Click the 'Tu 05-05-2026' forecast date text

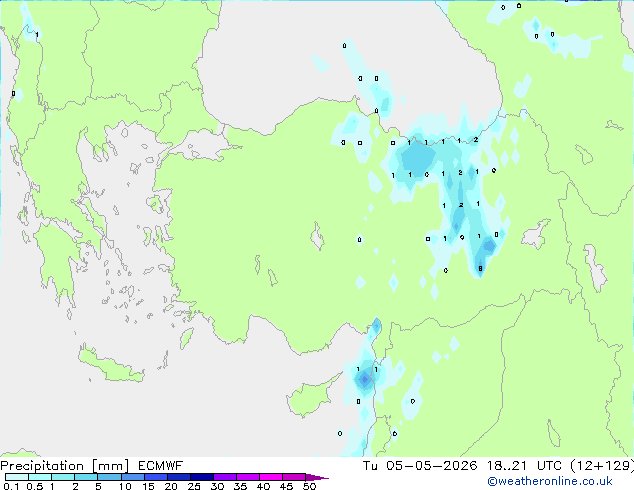[420, 466]
